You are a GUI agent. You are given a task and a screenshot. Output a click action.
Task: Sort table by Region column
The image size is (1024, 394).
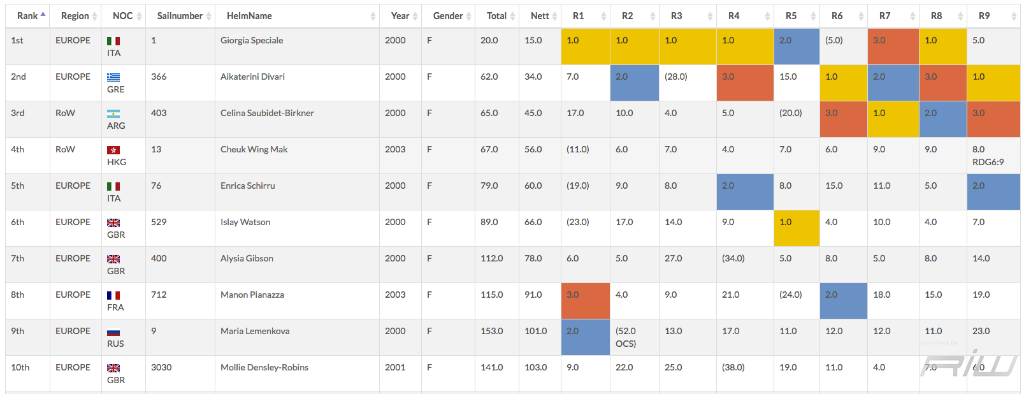tap(76, 16)
